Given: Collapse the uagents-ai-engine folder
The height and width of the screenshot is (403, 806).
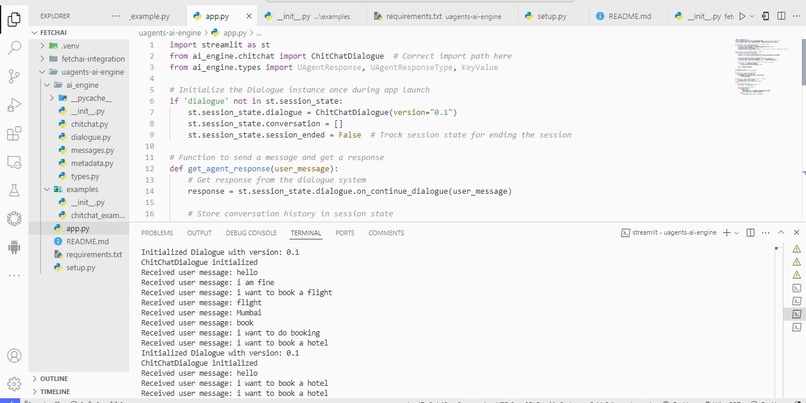Looking at the screenshot, I should pos(77,71).
